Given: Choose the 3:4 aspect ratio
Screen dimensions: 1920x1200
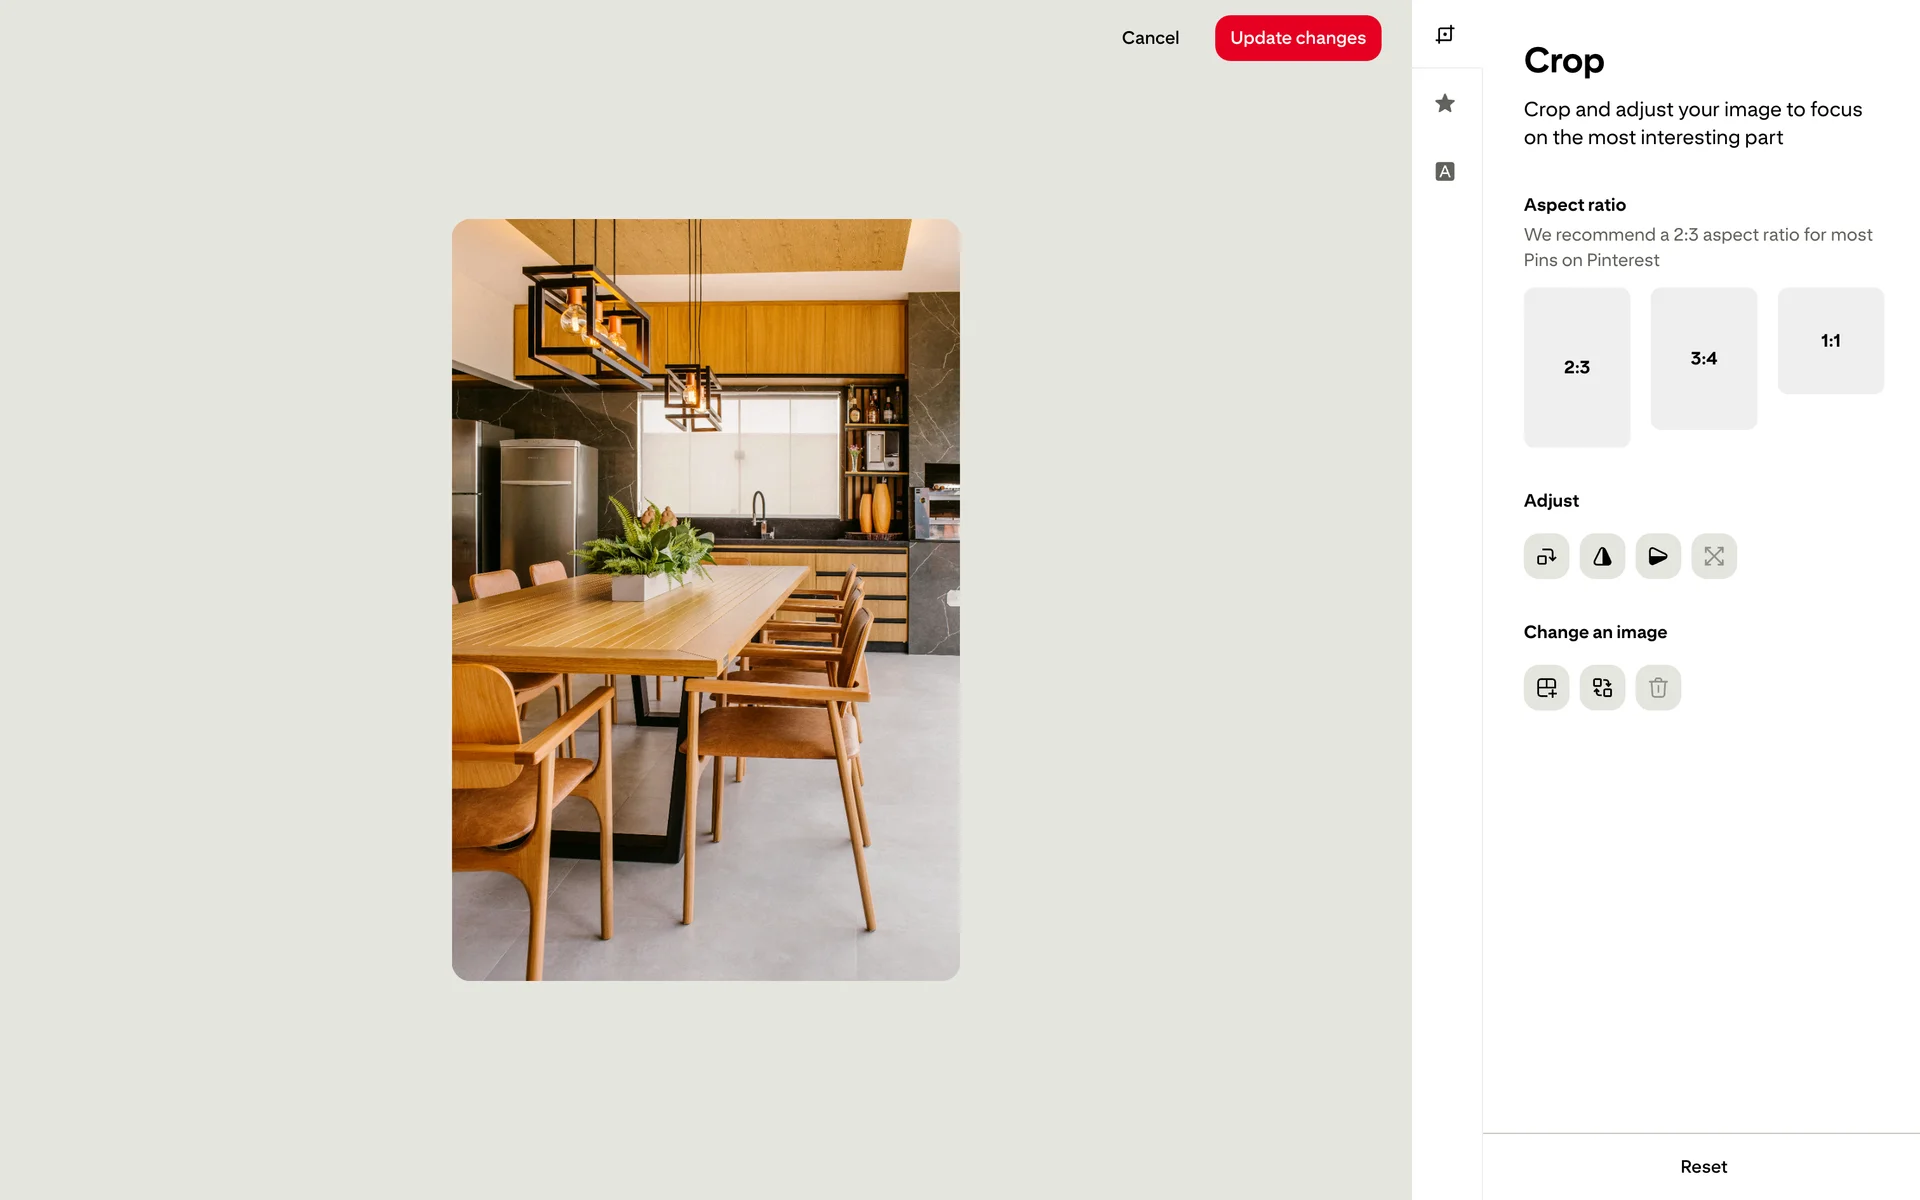Looking at the screenshot, I should coord(1704,358).
